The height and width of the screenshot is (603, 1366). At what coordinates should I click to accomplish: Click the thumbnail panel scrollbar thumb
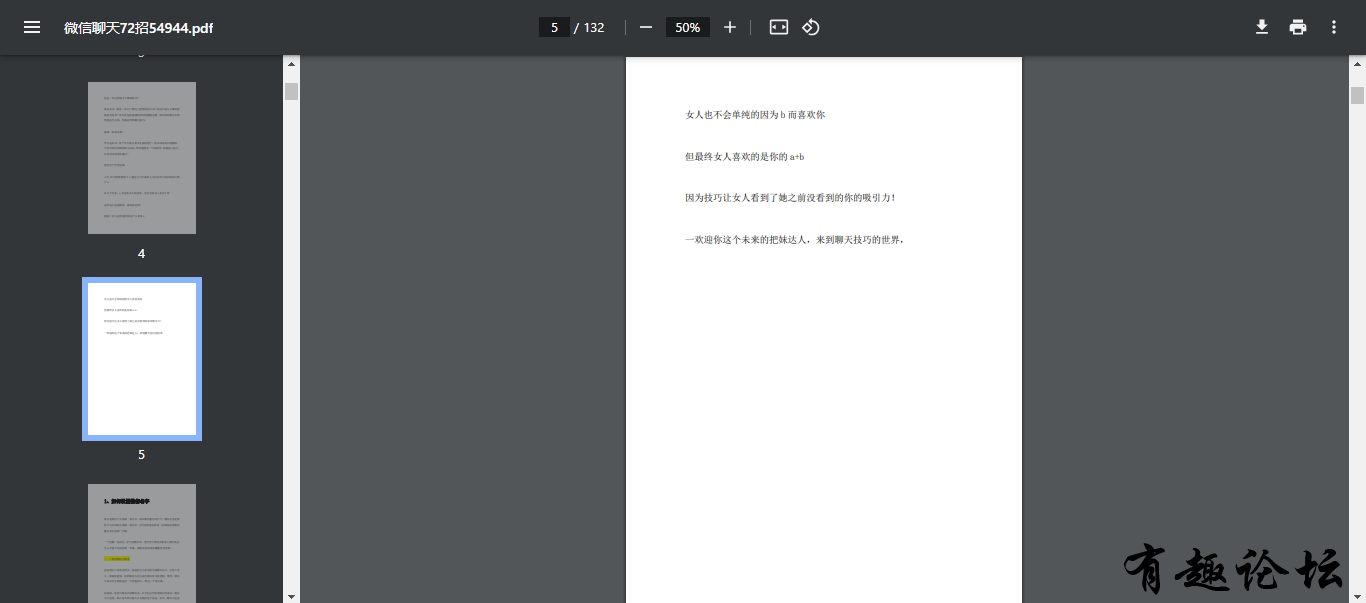[291, 91]
